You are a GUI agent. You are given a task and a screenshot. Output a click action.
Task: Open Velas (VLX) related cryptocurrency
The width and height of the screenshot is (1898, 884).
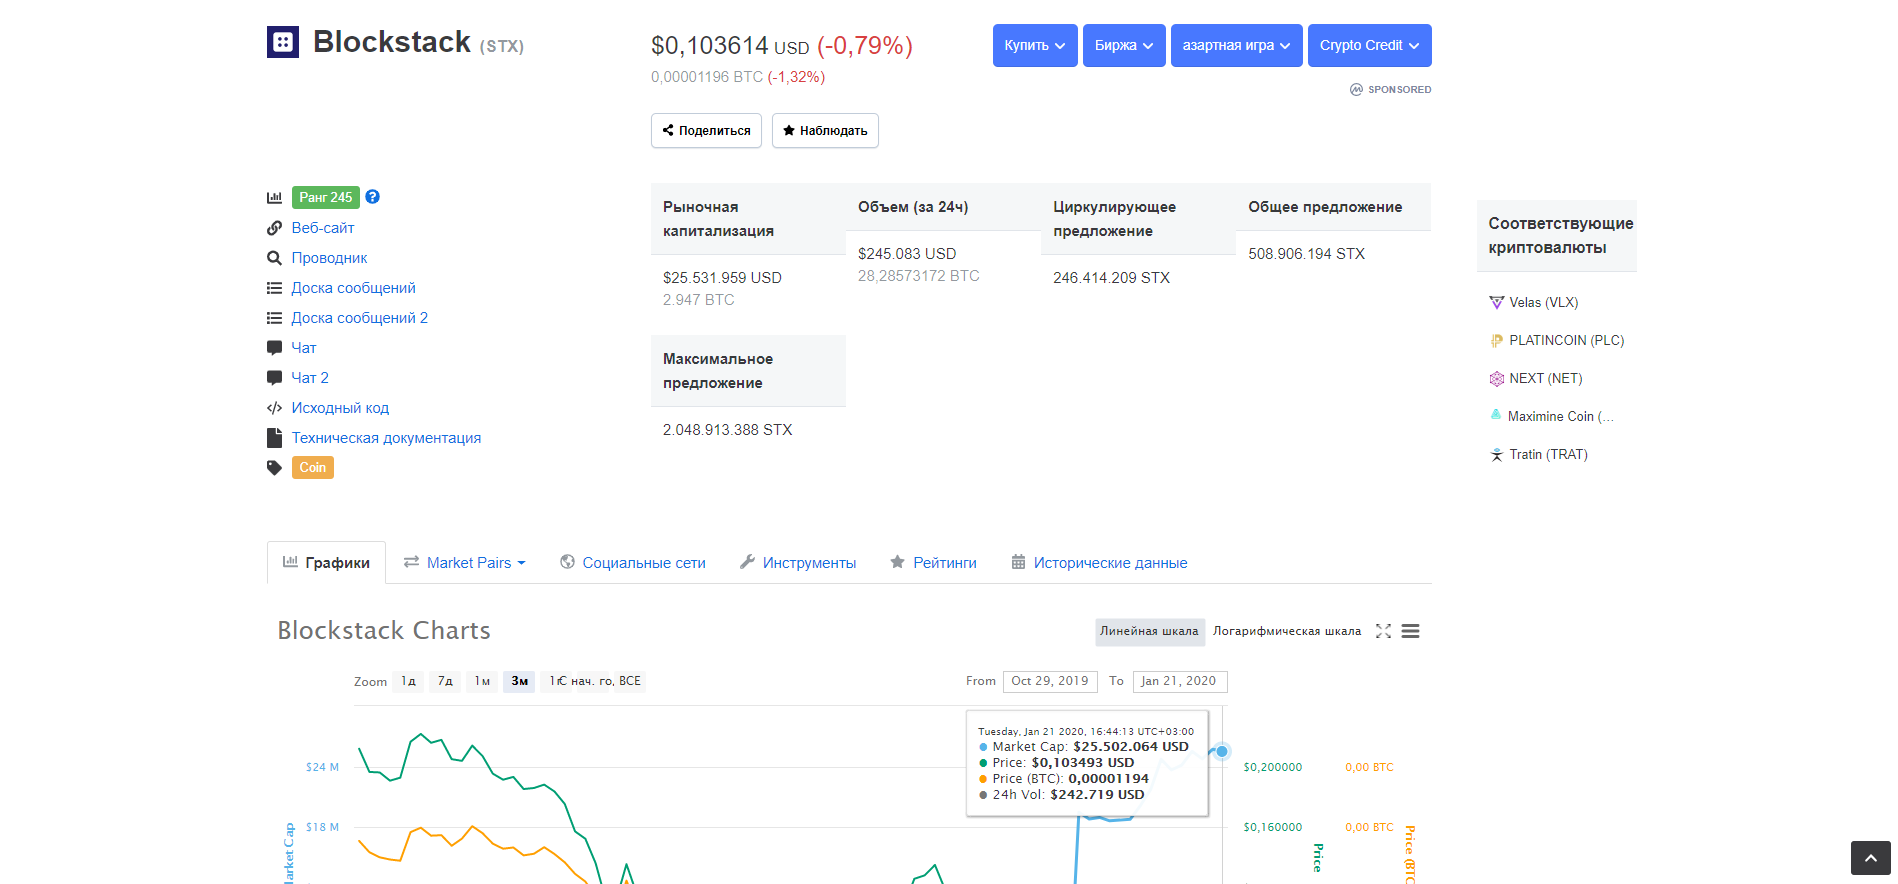(1543, 302)
